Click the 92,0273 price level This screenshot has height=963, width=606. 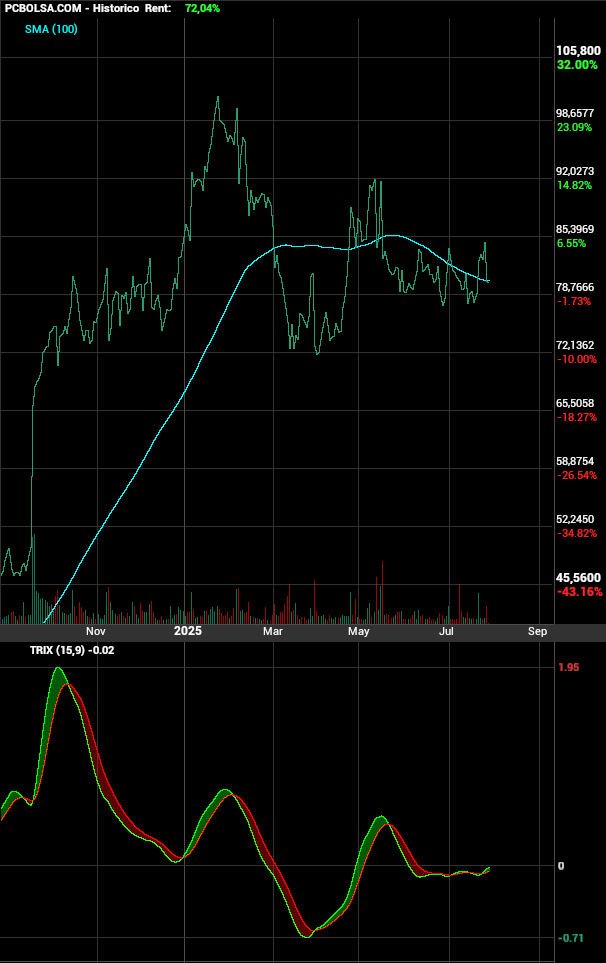coord(575,171)
